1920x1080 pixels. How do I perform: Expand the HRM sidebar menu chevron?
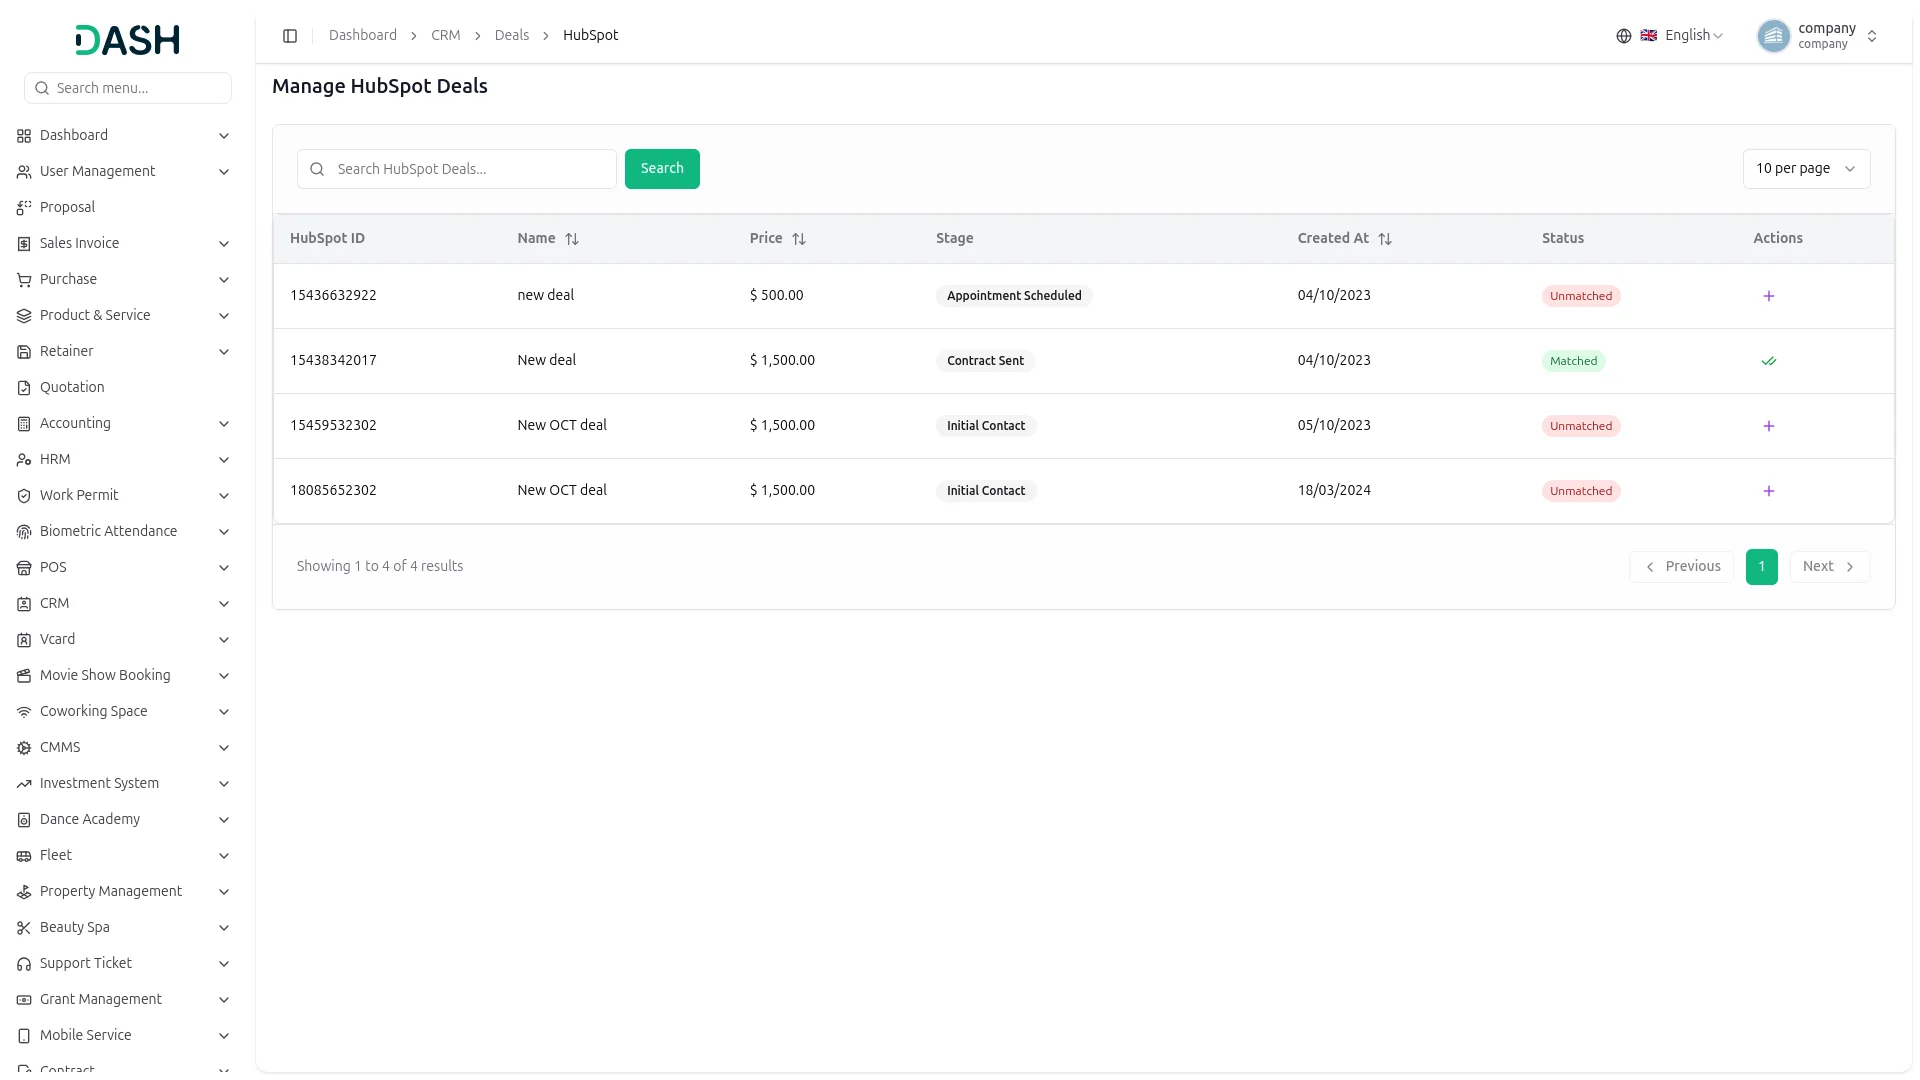point(224,460)
